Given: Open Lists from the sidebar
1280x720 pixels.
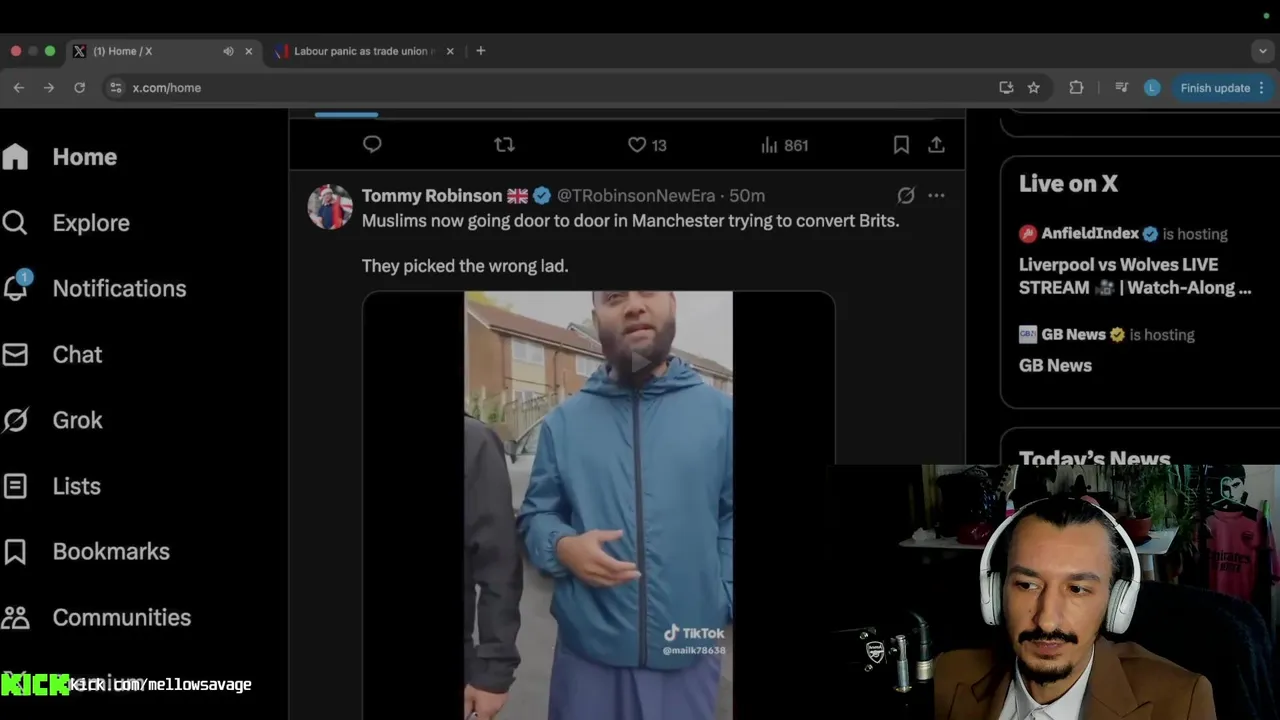Looking at the screenshot, I should [51, 486].
